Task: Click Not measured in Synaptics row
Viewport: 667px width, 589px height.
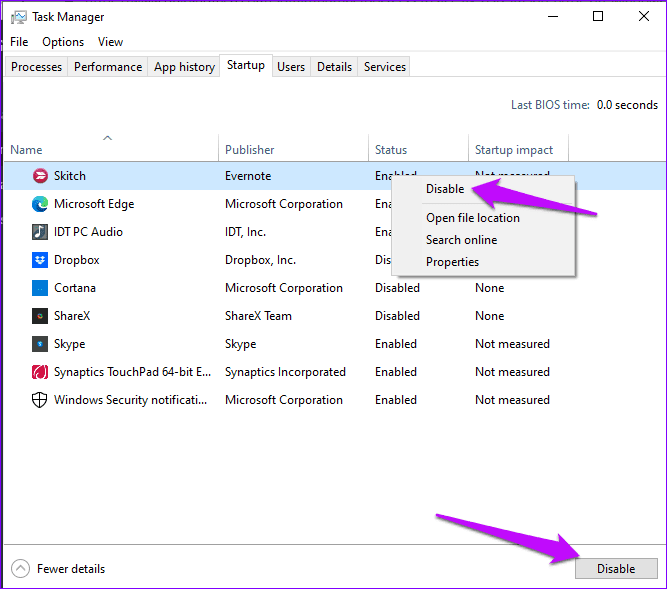Action: (x=512, y=372)
